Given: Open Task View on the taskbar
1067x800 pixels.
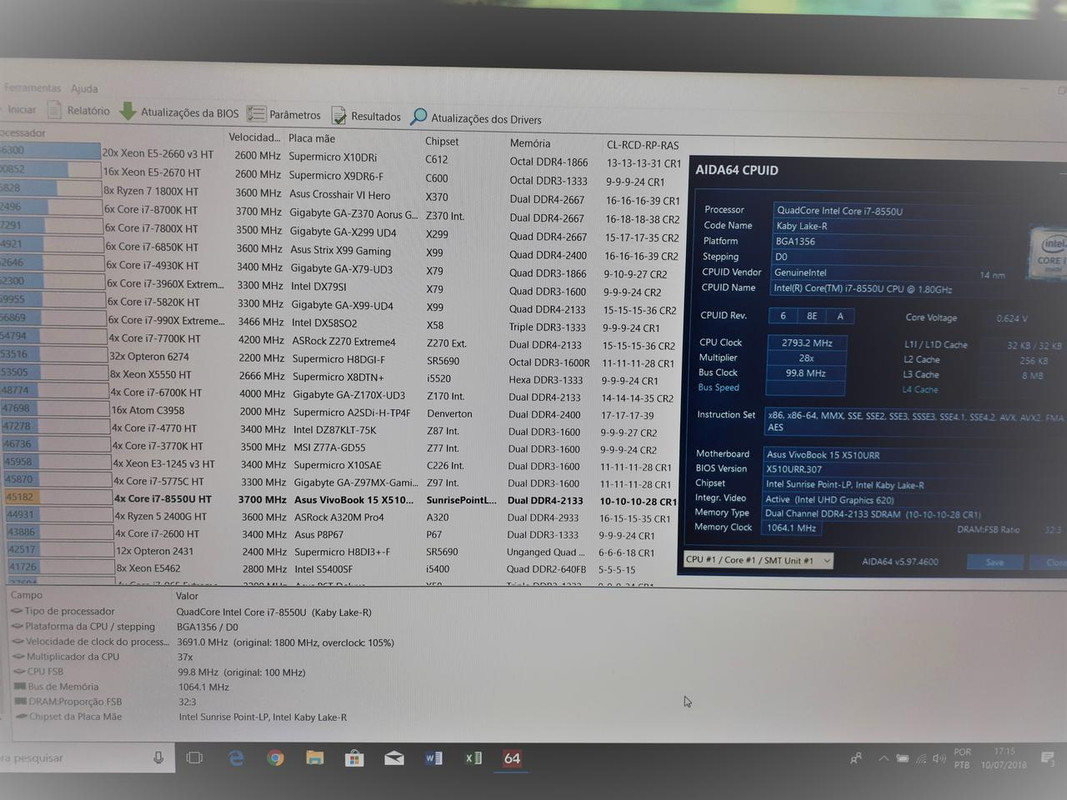Looking at the screenshot, I should (195, 758).
